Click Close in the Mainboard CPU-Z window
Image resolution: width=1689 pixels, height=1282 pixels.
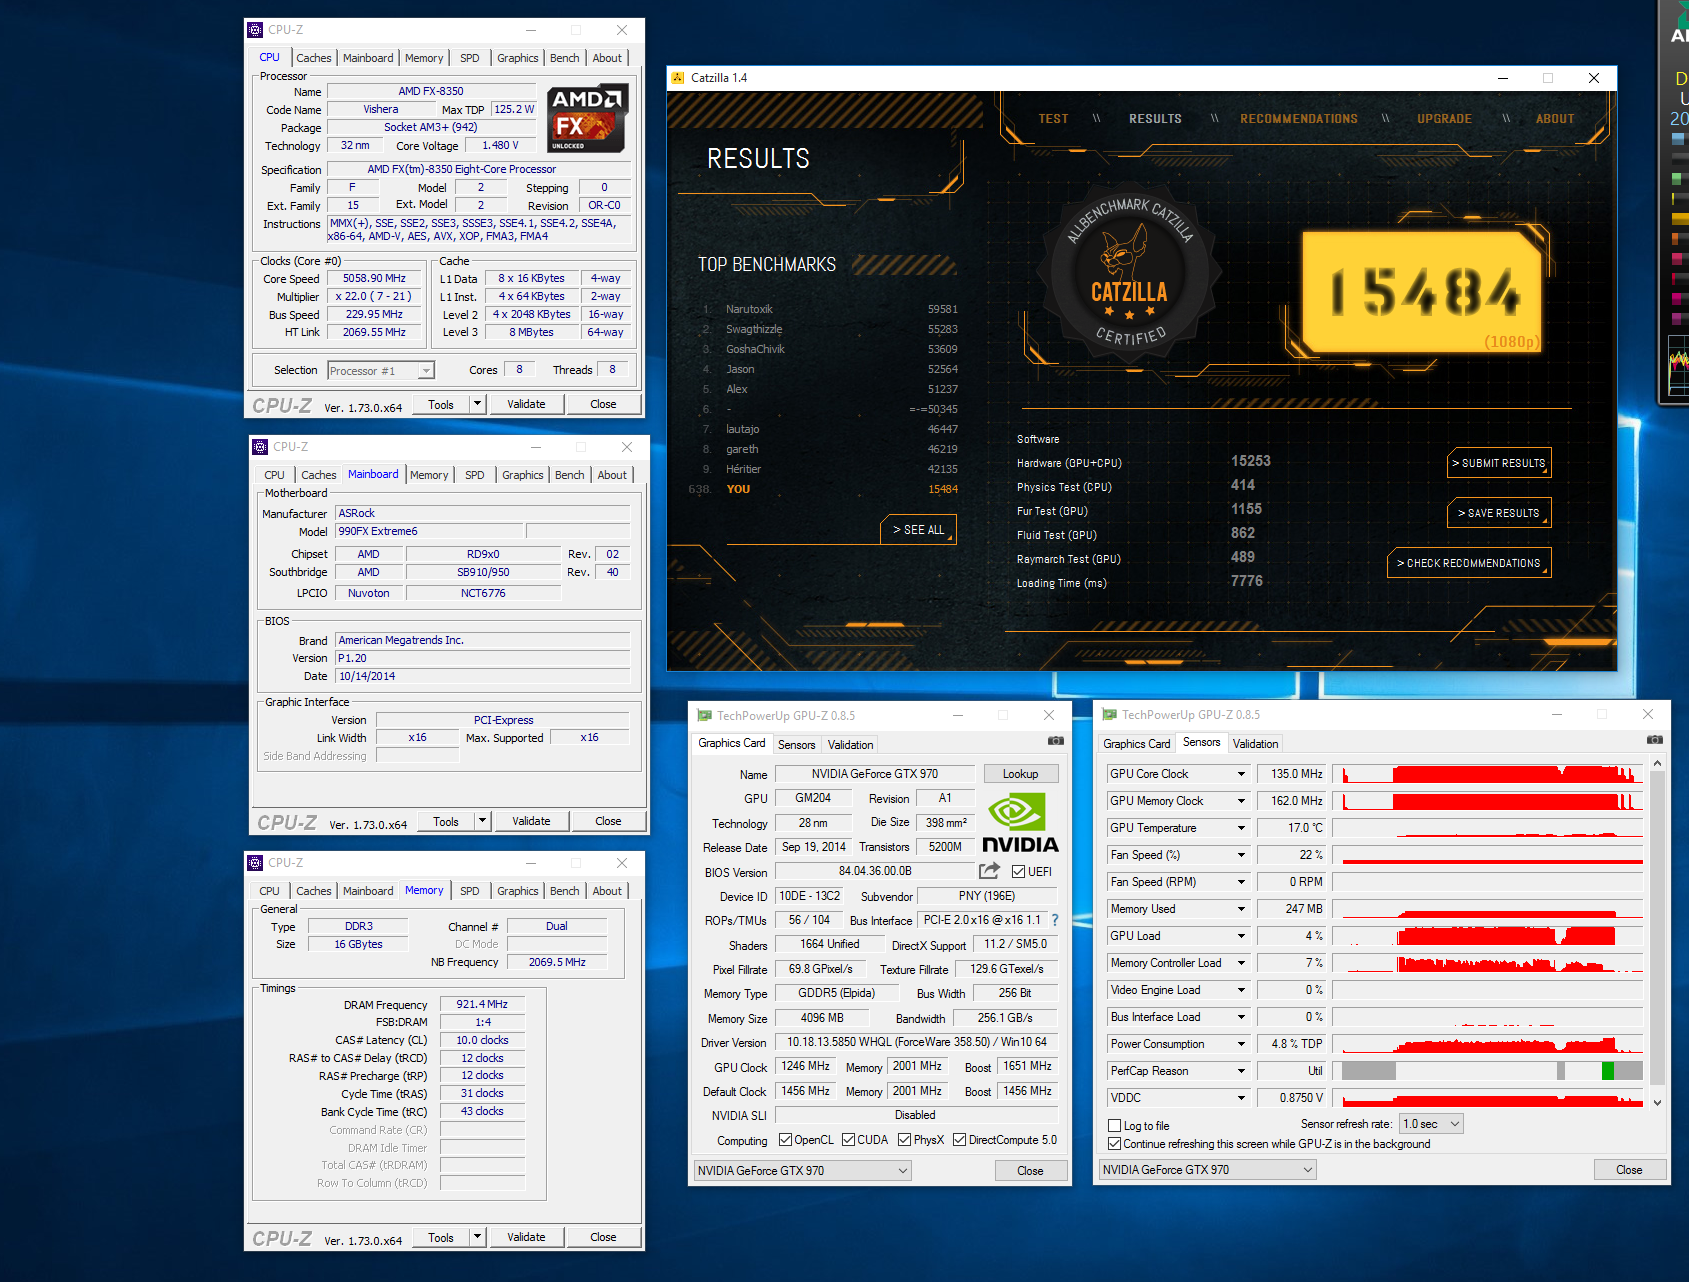pos(608,821)
